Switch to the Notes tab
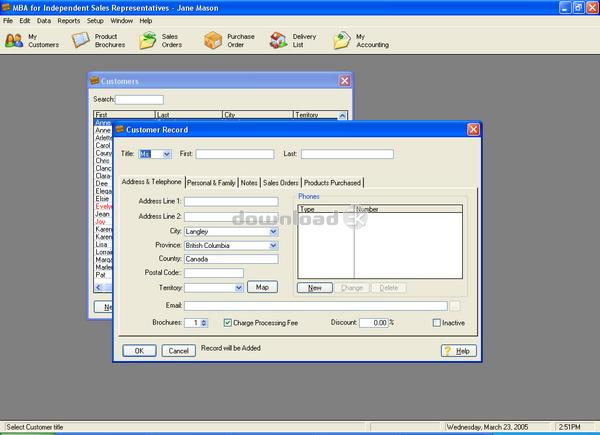The height and width of the screenshot is (435, 600). 249,183
